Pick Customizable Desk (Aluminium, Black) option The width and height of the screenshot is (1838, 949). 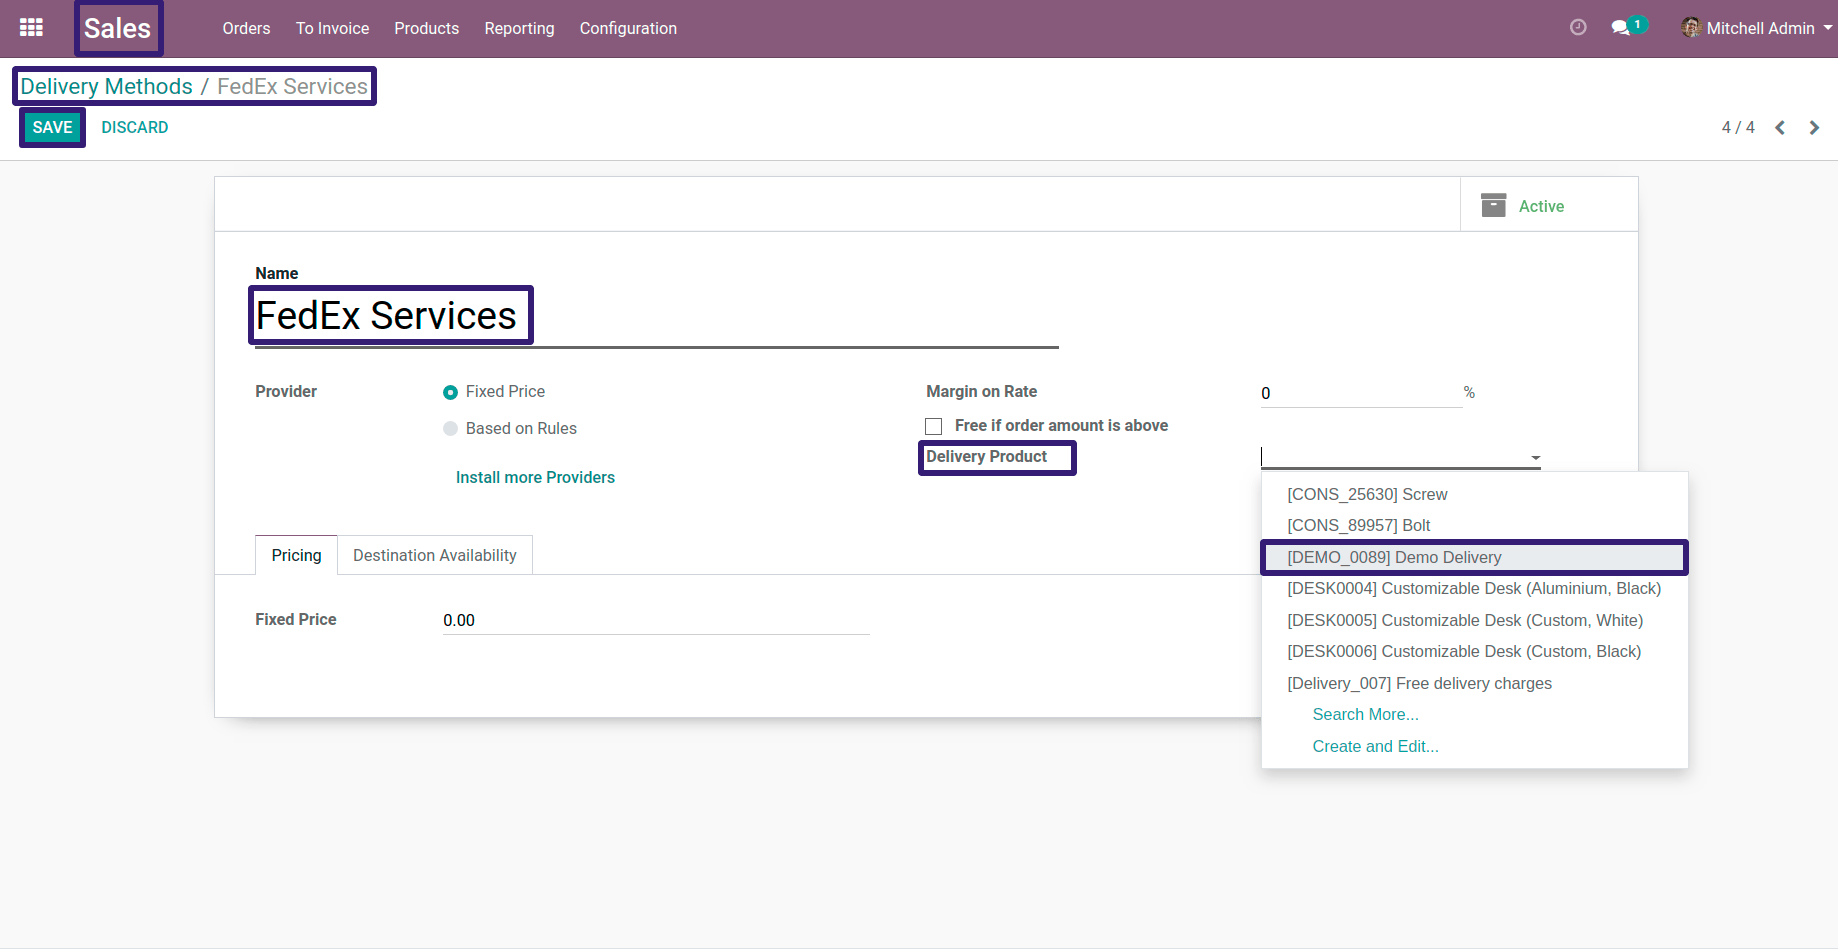pos(1475,588)
